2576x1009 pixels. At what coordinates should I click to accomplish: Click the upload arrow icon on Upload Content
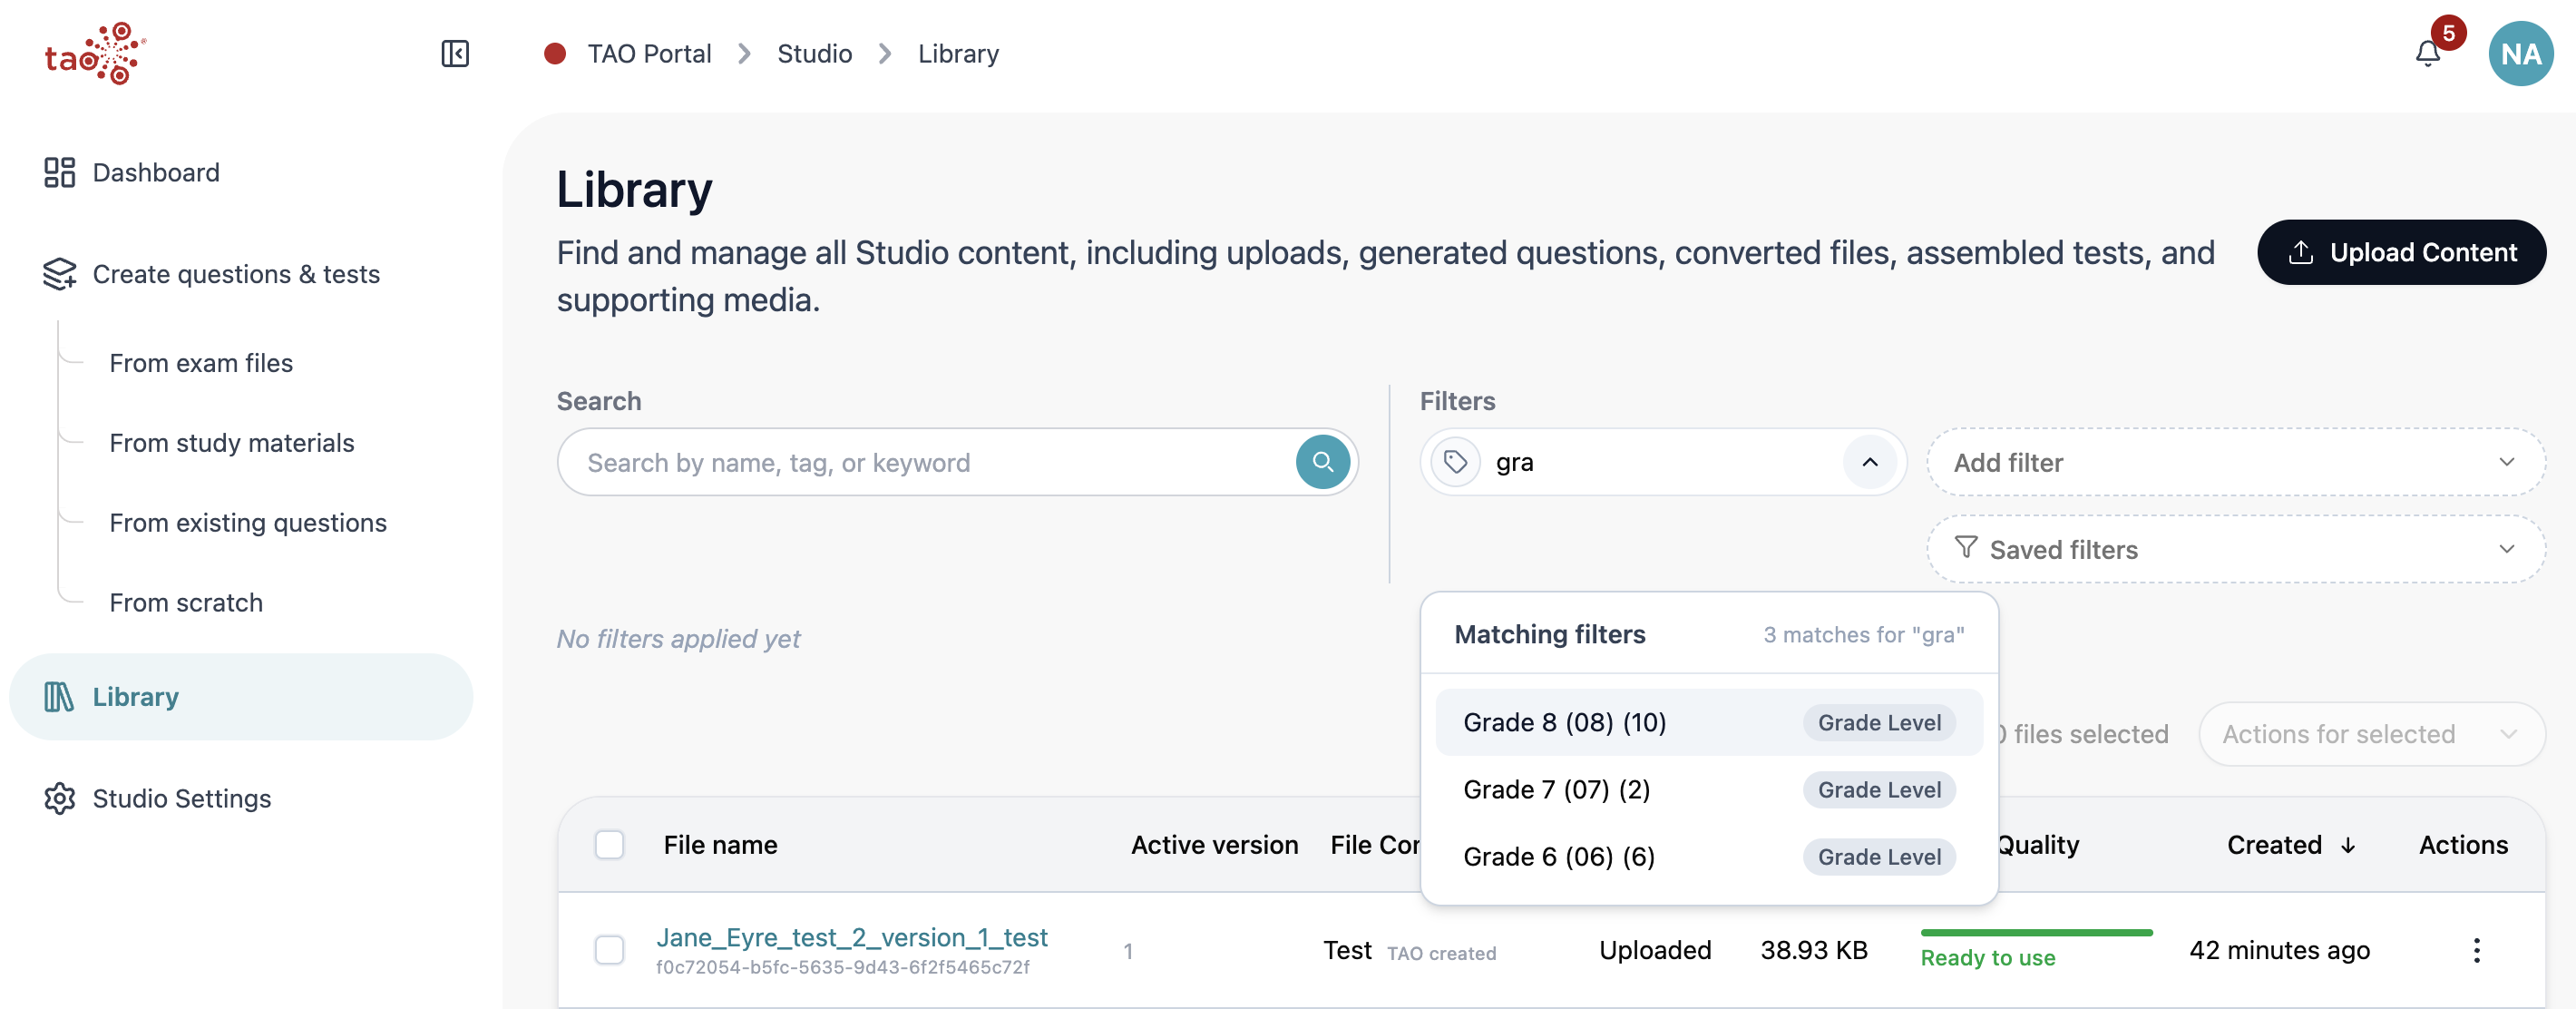(x=2300, y=252)
